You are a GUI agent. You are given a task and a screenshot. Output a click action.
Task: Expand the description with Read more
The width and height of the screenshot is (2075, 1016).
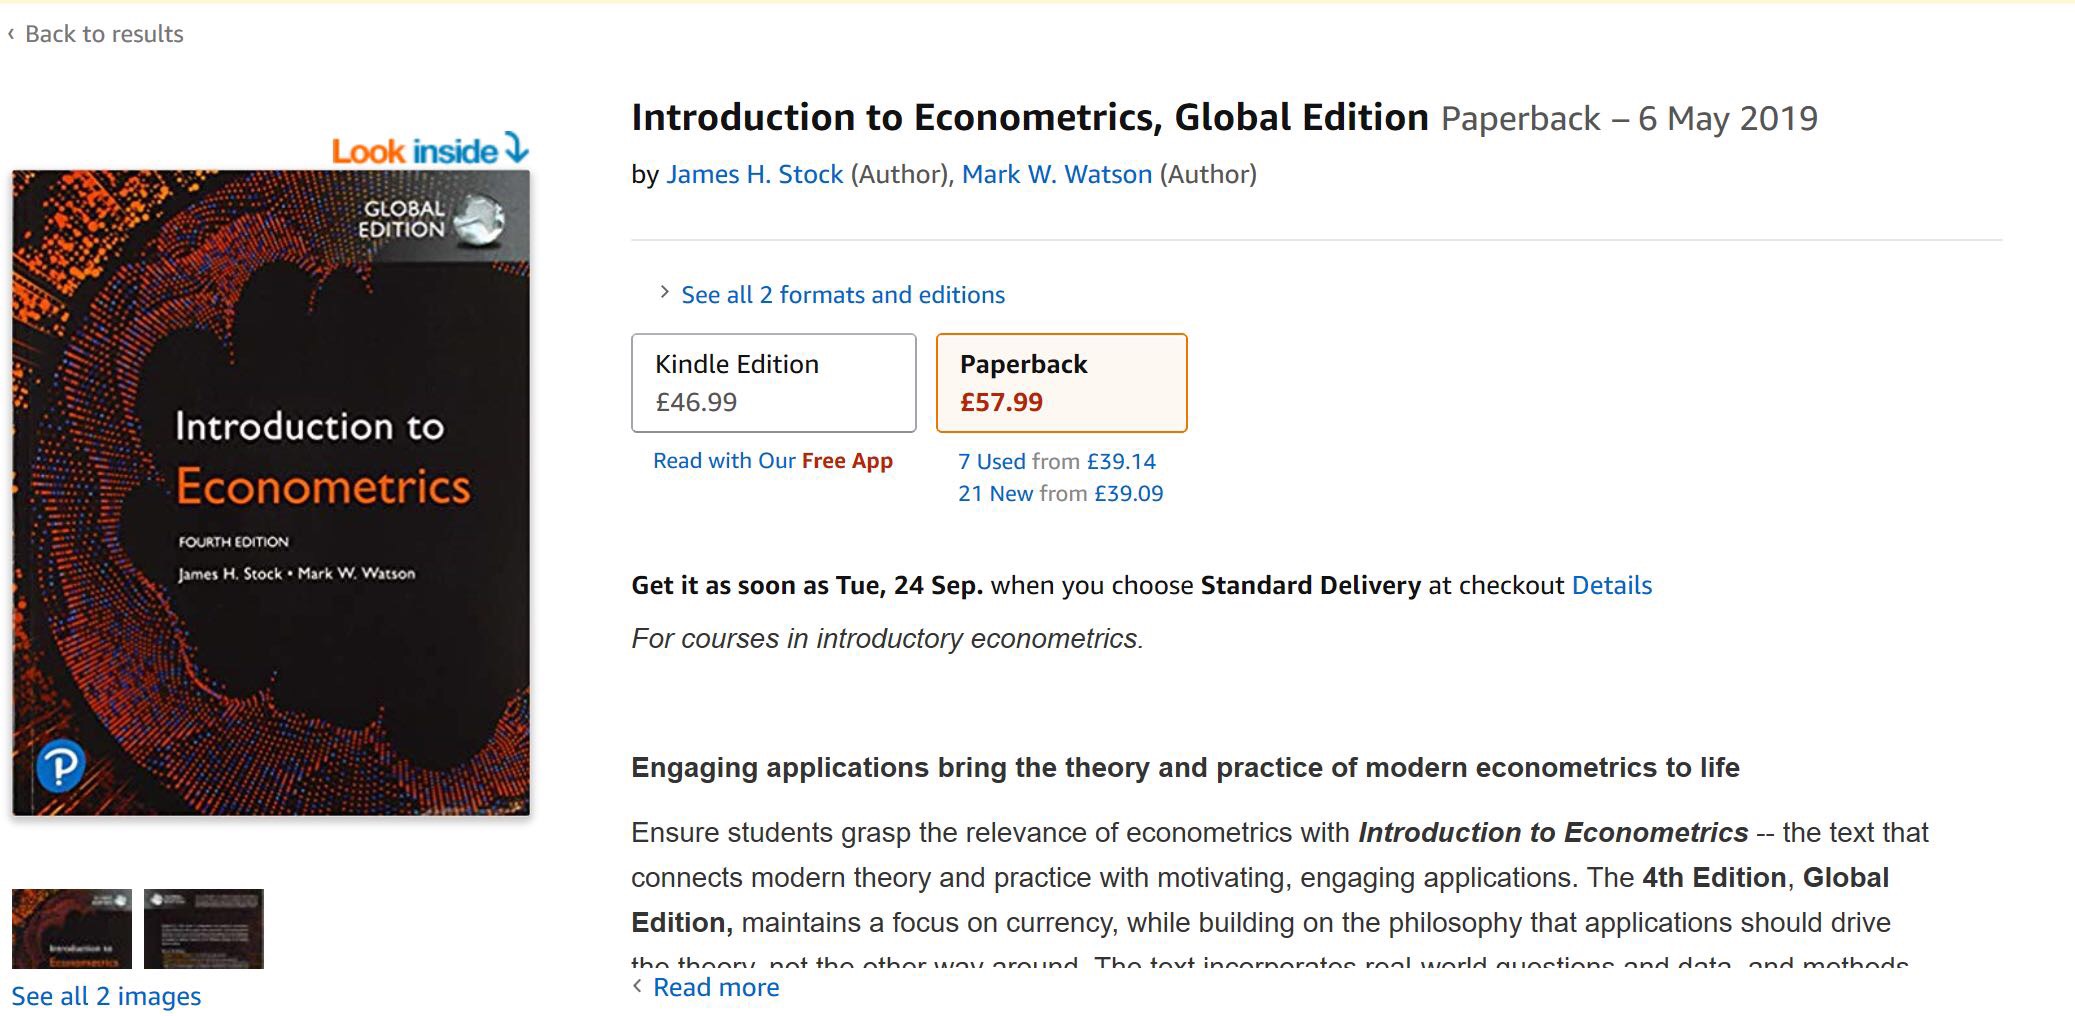pyautogui.click(x=715, y=988)
